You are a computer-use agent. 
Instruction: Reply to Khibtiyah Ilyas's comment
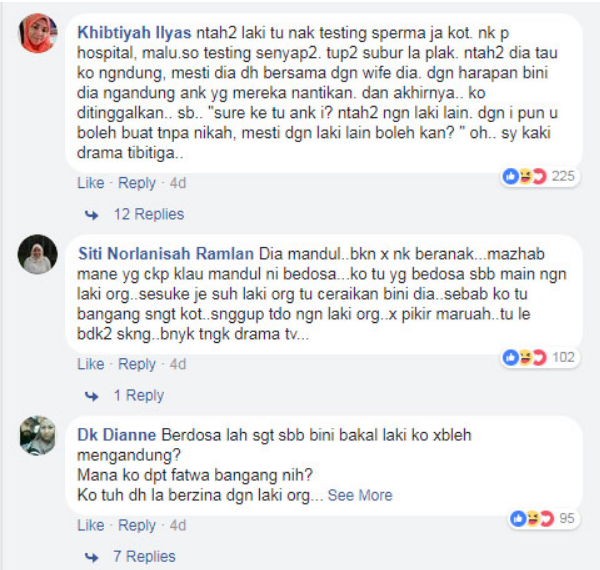[137, 183]
